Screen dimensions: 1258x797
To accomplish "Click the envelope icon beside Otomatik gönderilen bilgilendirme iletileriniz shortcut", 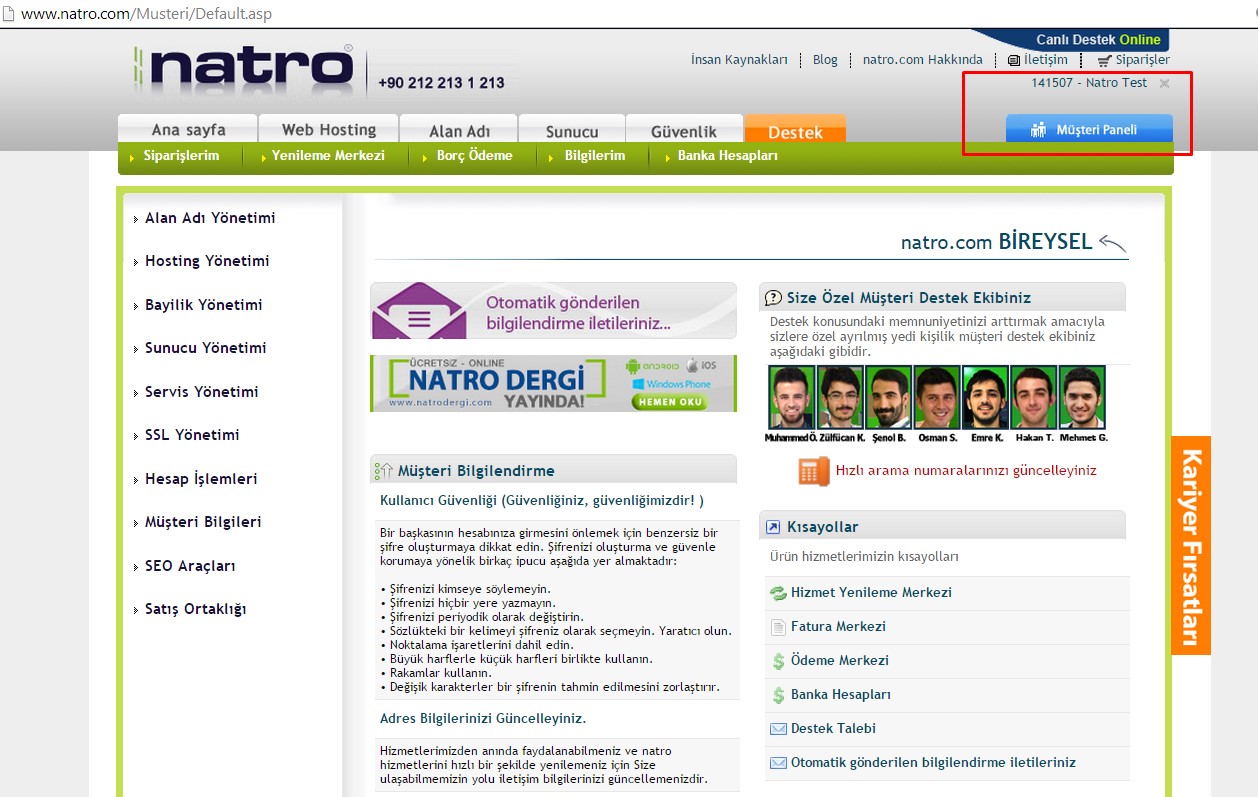I will 778,763.
